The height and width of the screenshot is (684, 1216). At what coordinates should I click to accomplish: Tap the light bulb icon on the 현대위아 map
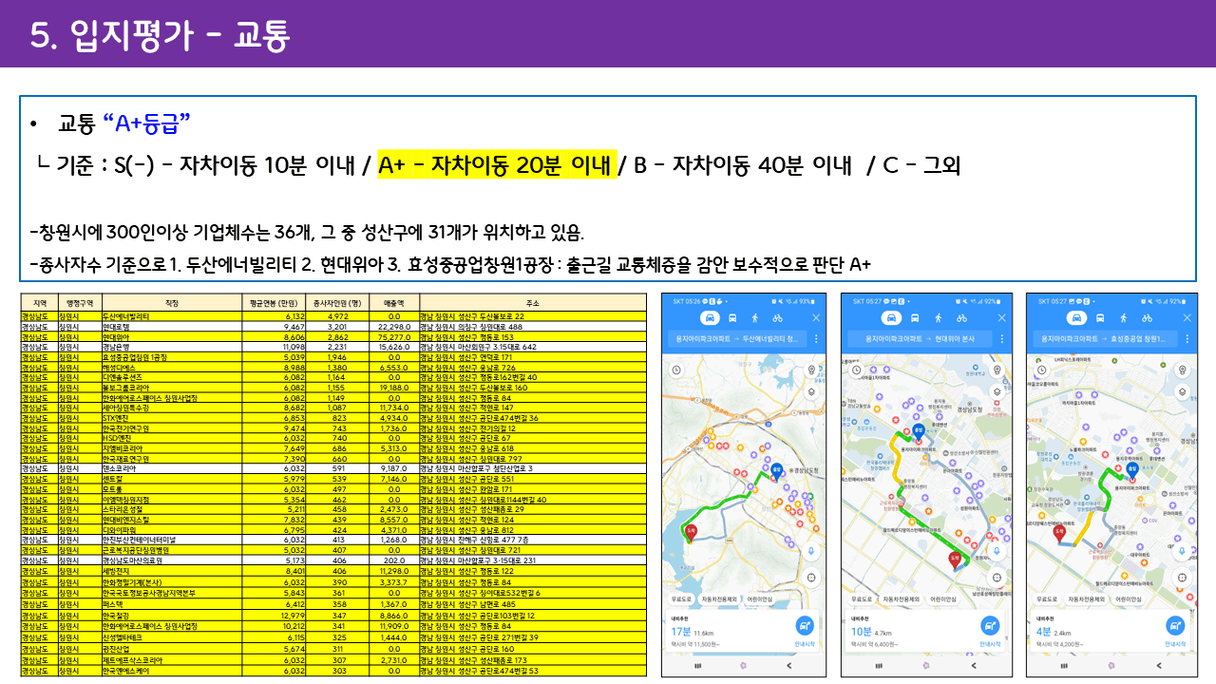[x=997, y=368]
